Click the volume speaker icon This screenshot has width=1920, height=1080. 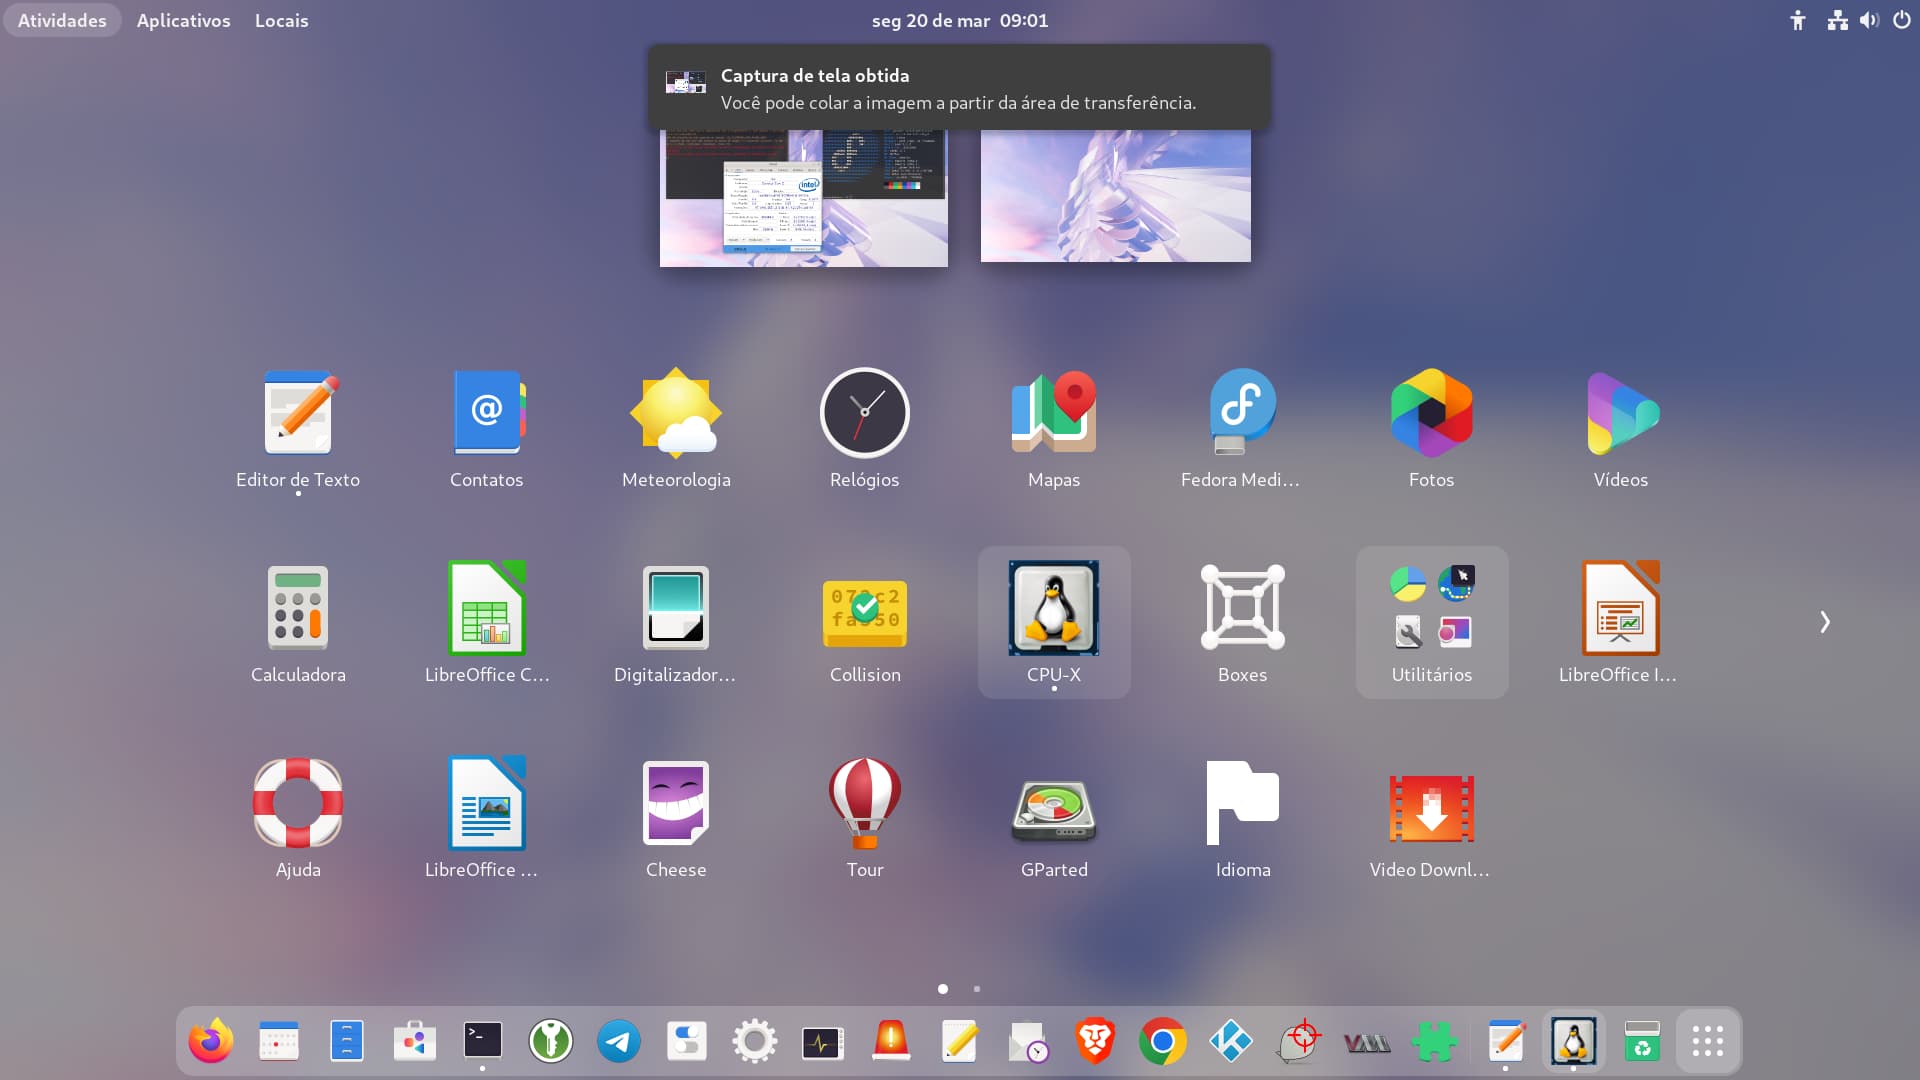point(1869,20)
